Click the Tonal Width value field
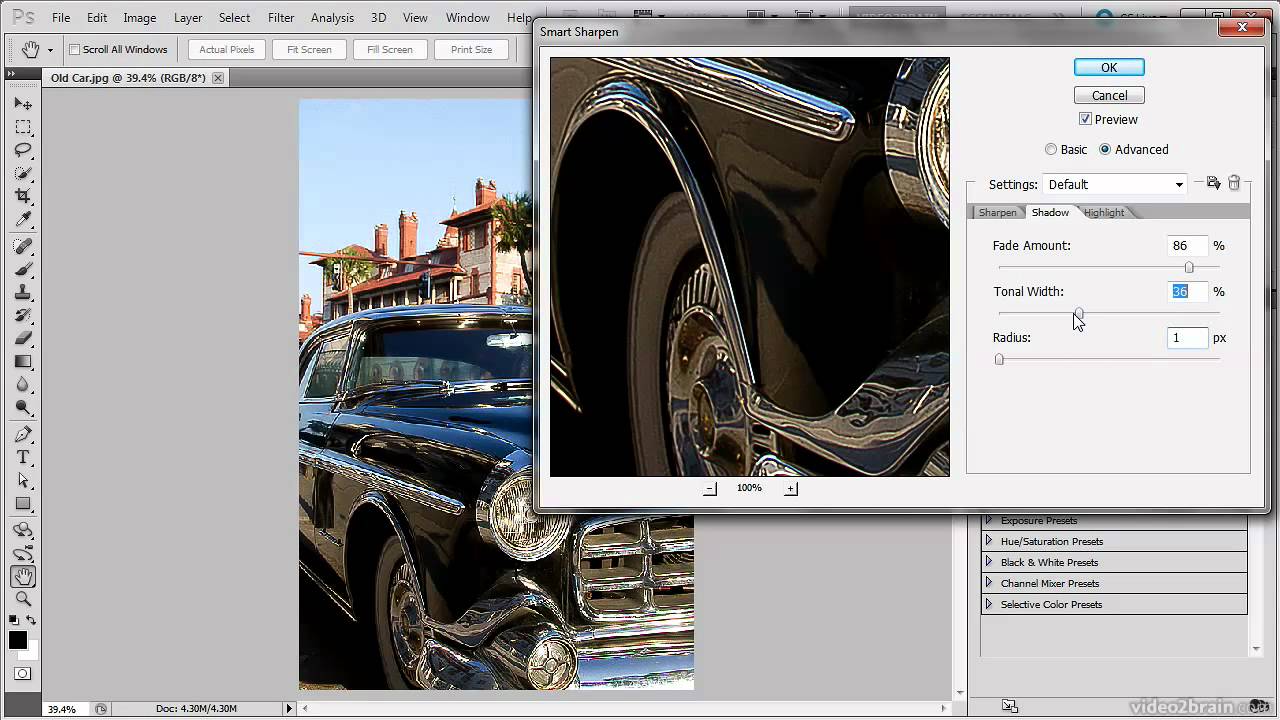 1187,291
